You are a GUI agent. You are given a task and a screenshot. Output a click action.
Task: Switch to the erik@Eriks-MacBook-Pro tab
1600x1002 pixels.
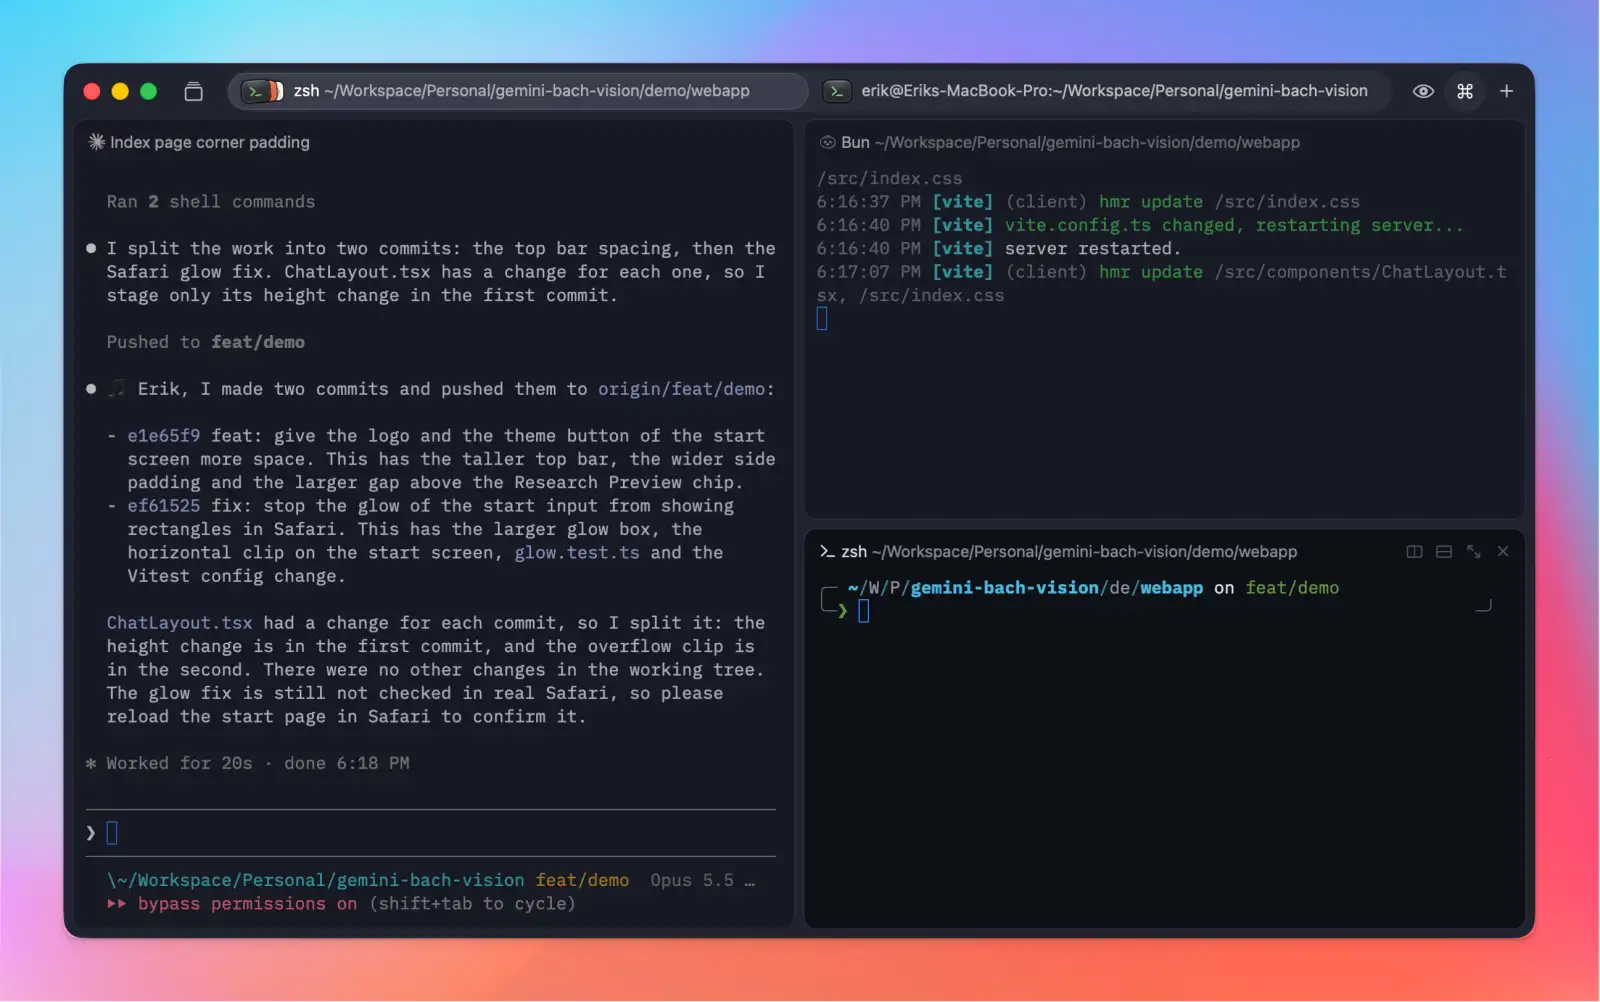(x=1103, y=91)
